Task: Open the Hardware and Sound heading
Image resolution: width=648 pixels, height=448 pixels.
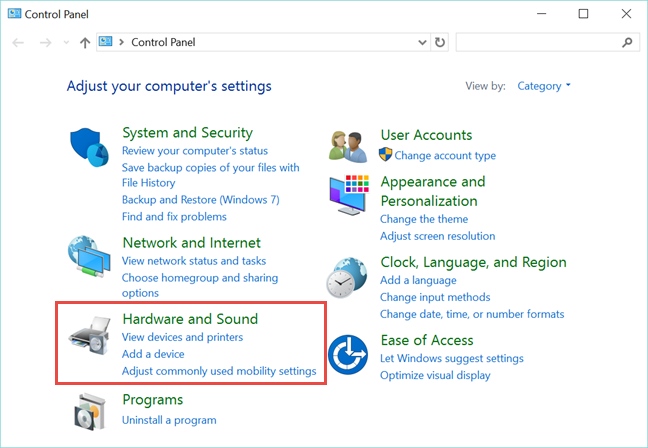Action: click(x=190, y=319)
